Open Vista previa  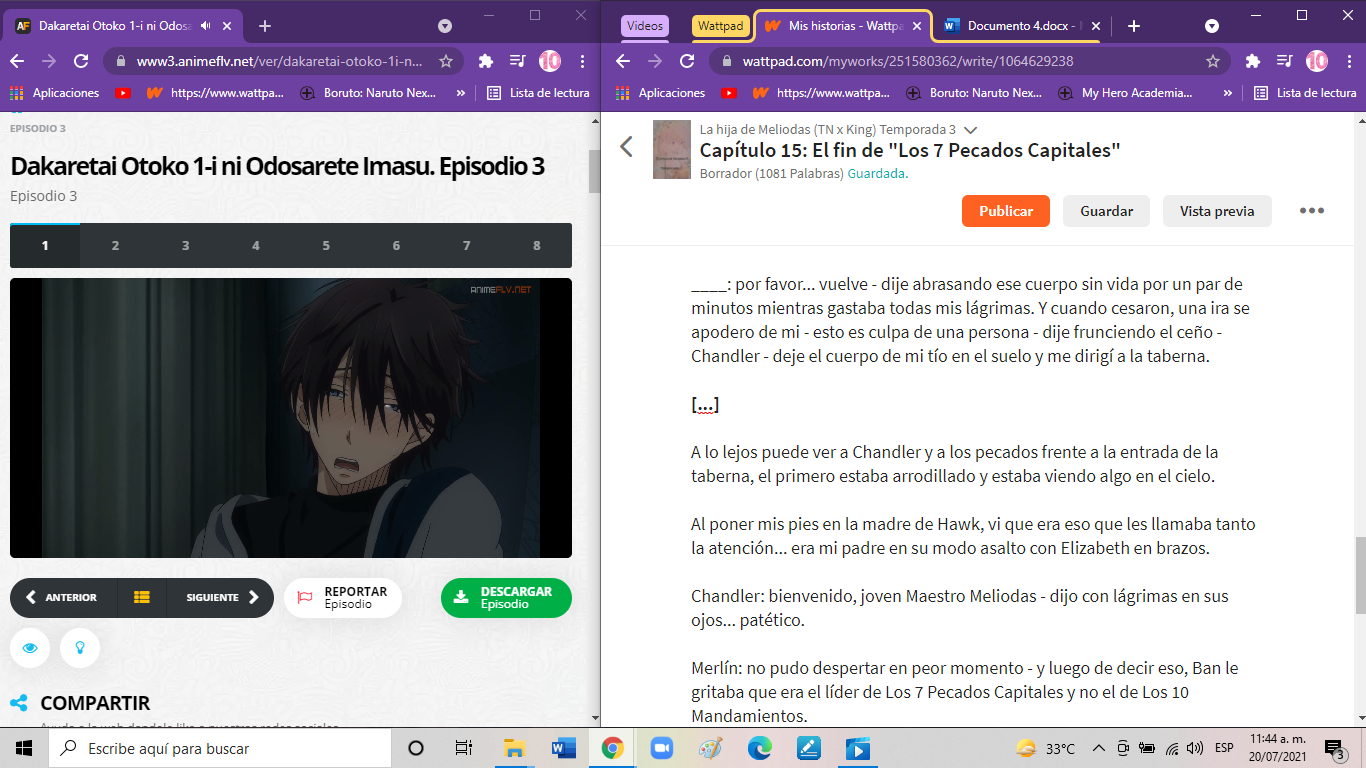click(x=1217, y=211)
